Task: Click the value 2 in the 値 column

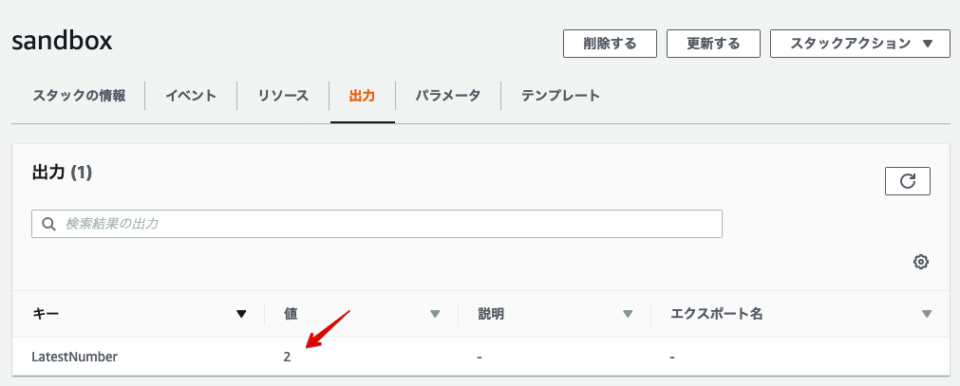Action: click(287, 357)
